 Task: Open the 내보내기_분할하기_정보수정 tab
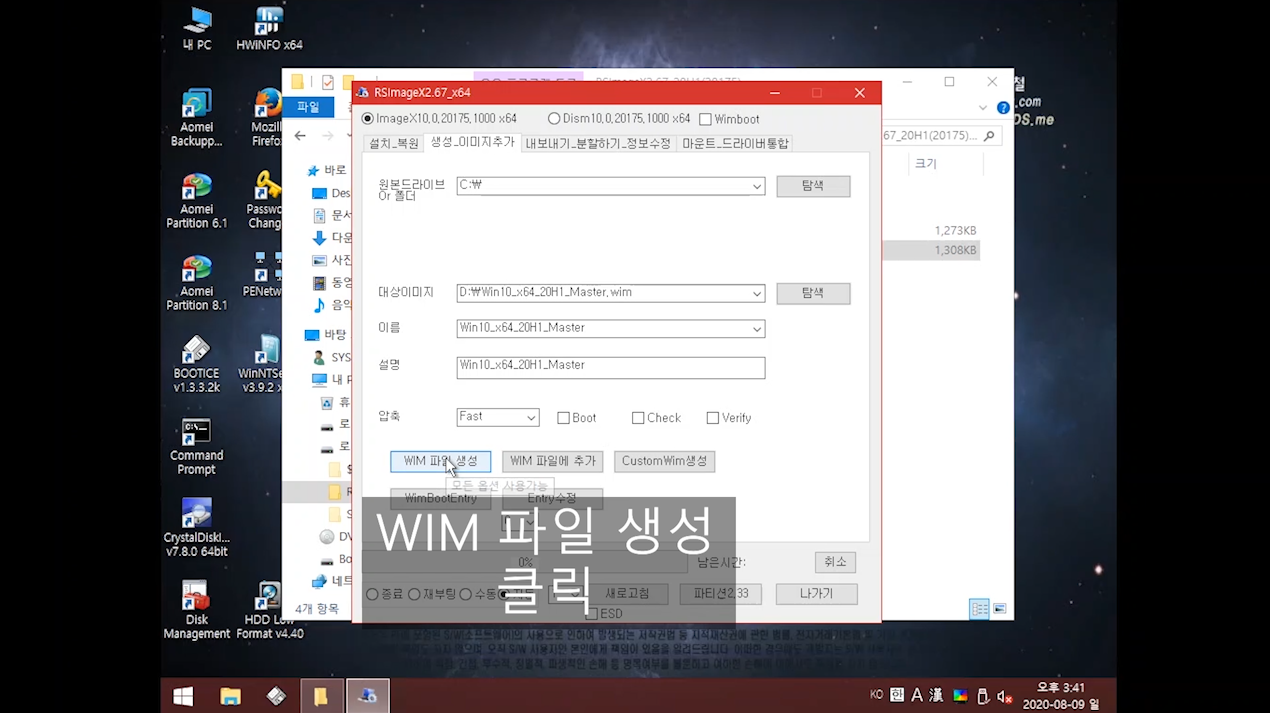click(x=598, y=144)
